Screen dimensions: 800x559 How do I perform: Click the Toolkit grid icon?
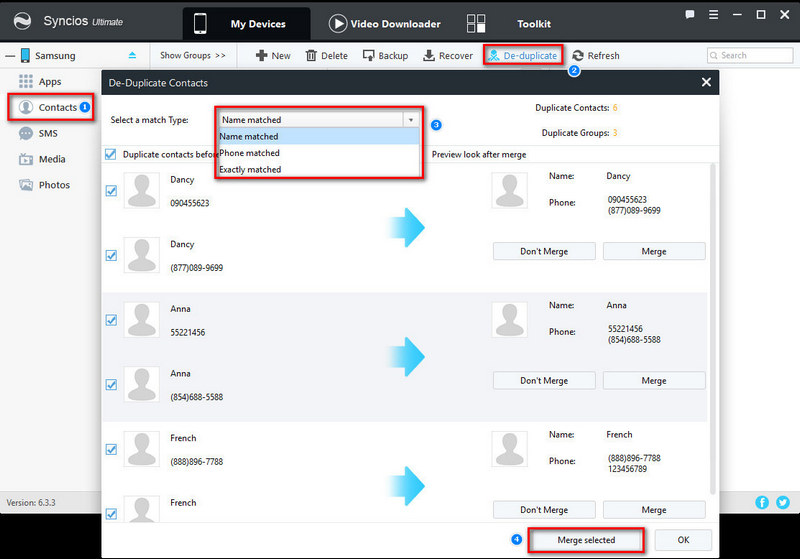pyautogui.click(x=476, y=23)
